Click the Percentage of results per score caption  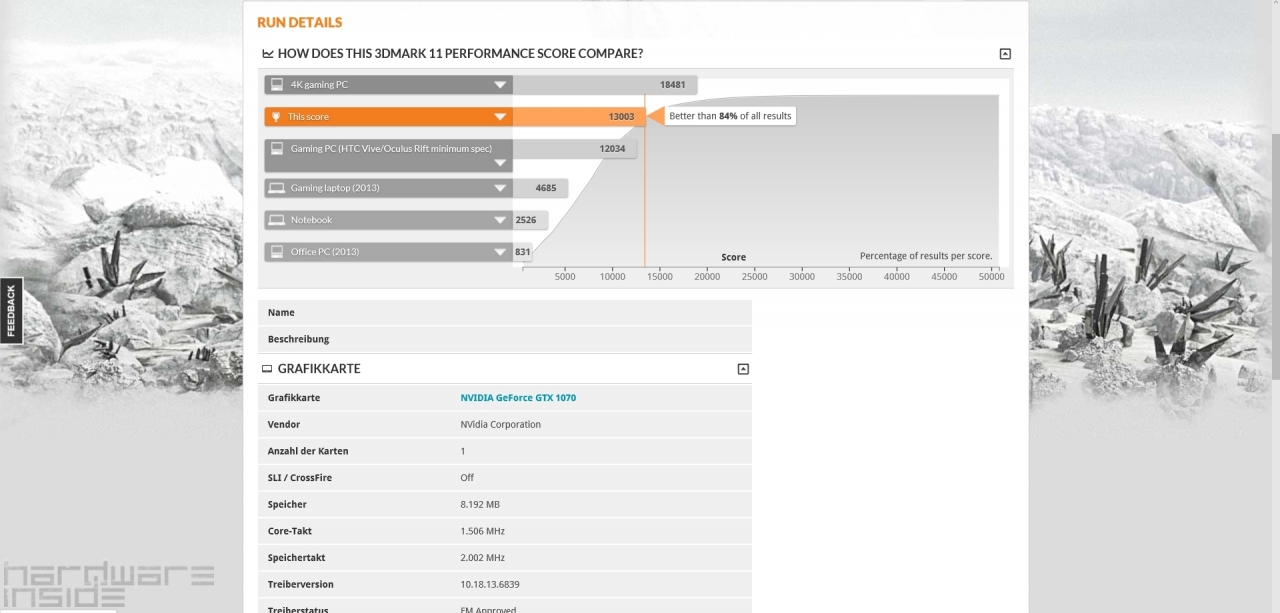(x=926, y=256)
